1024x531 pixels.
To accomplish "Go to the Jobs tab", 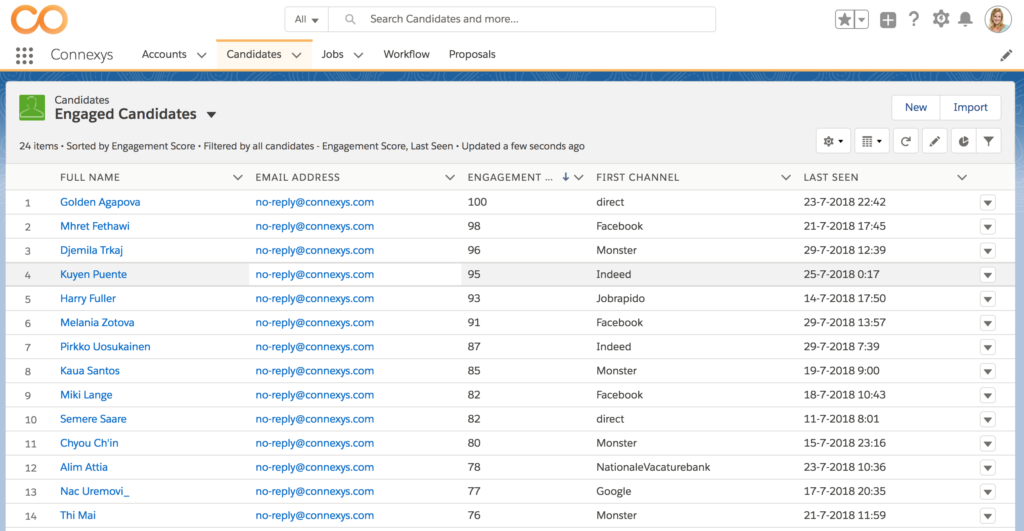I will (332, 54).
